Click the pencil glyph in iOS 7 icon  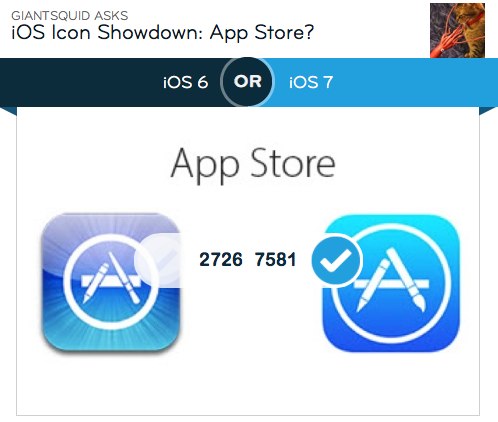[374, 286]
